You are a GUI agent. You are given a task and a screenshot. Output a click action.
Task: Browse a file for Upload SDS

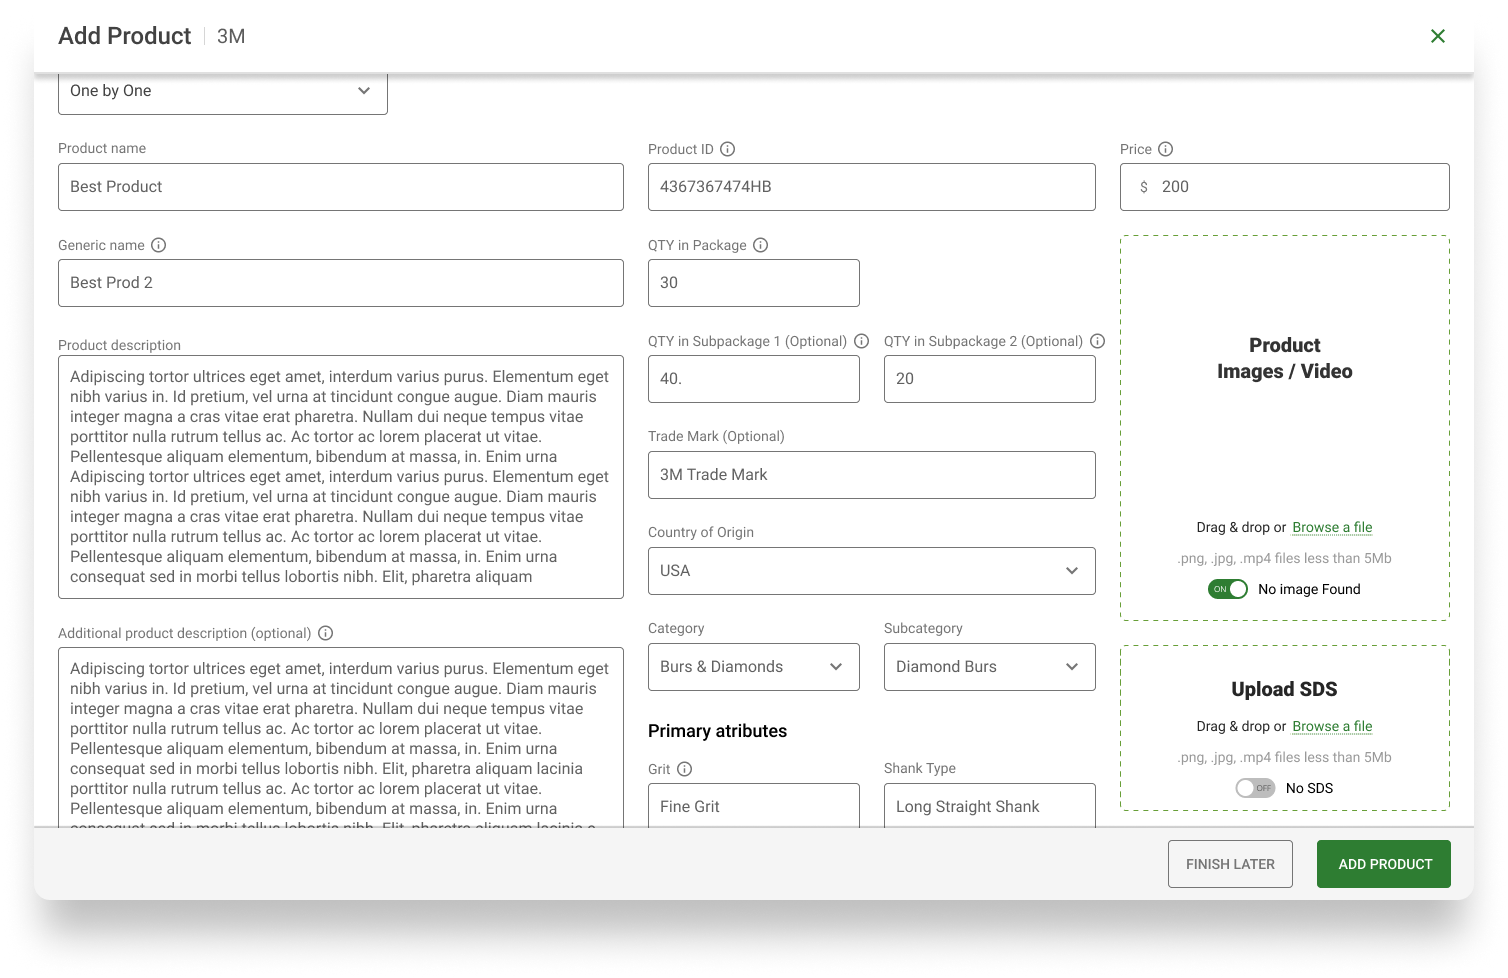click(1332, 726)
